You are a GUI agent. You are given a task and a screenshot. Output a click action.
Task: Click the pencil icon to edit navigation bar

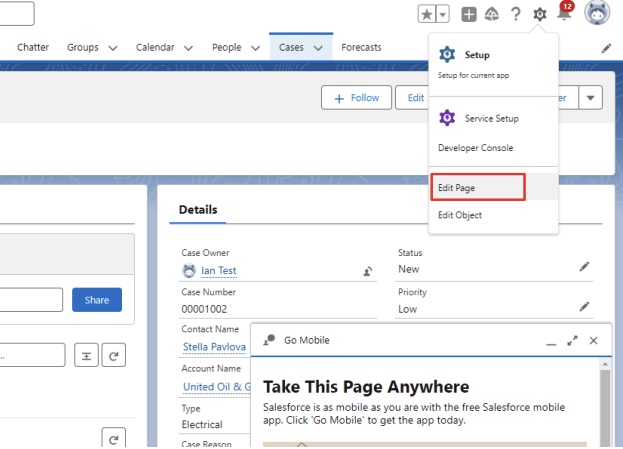(x=606, y=48)
